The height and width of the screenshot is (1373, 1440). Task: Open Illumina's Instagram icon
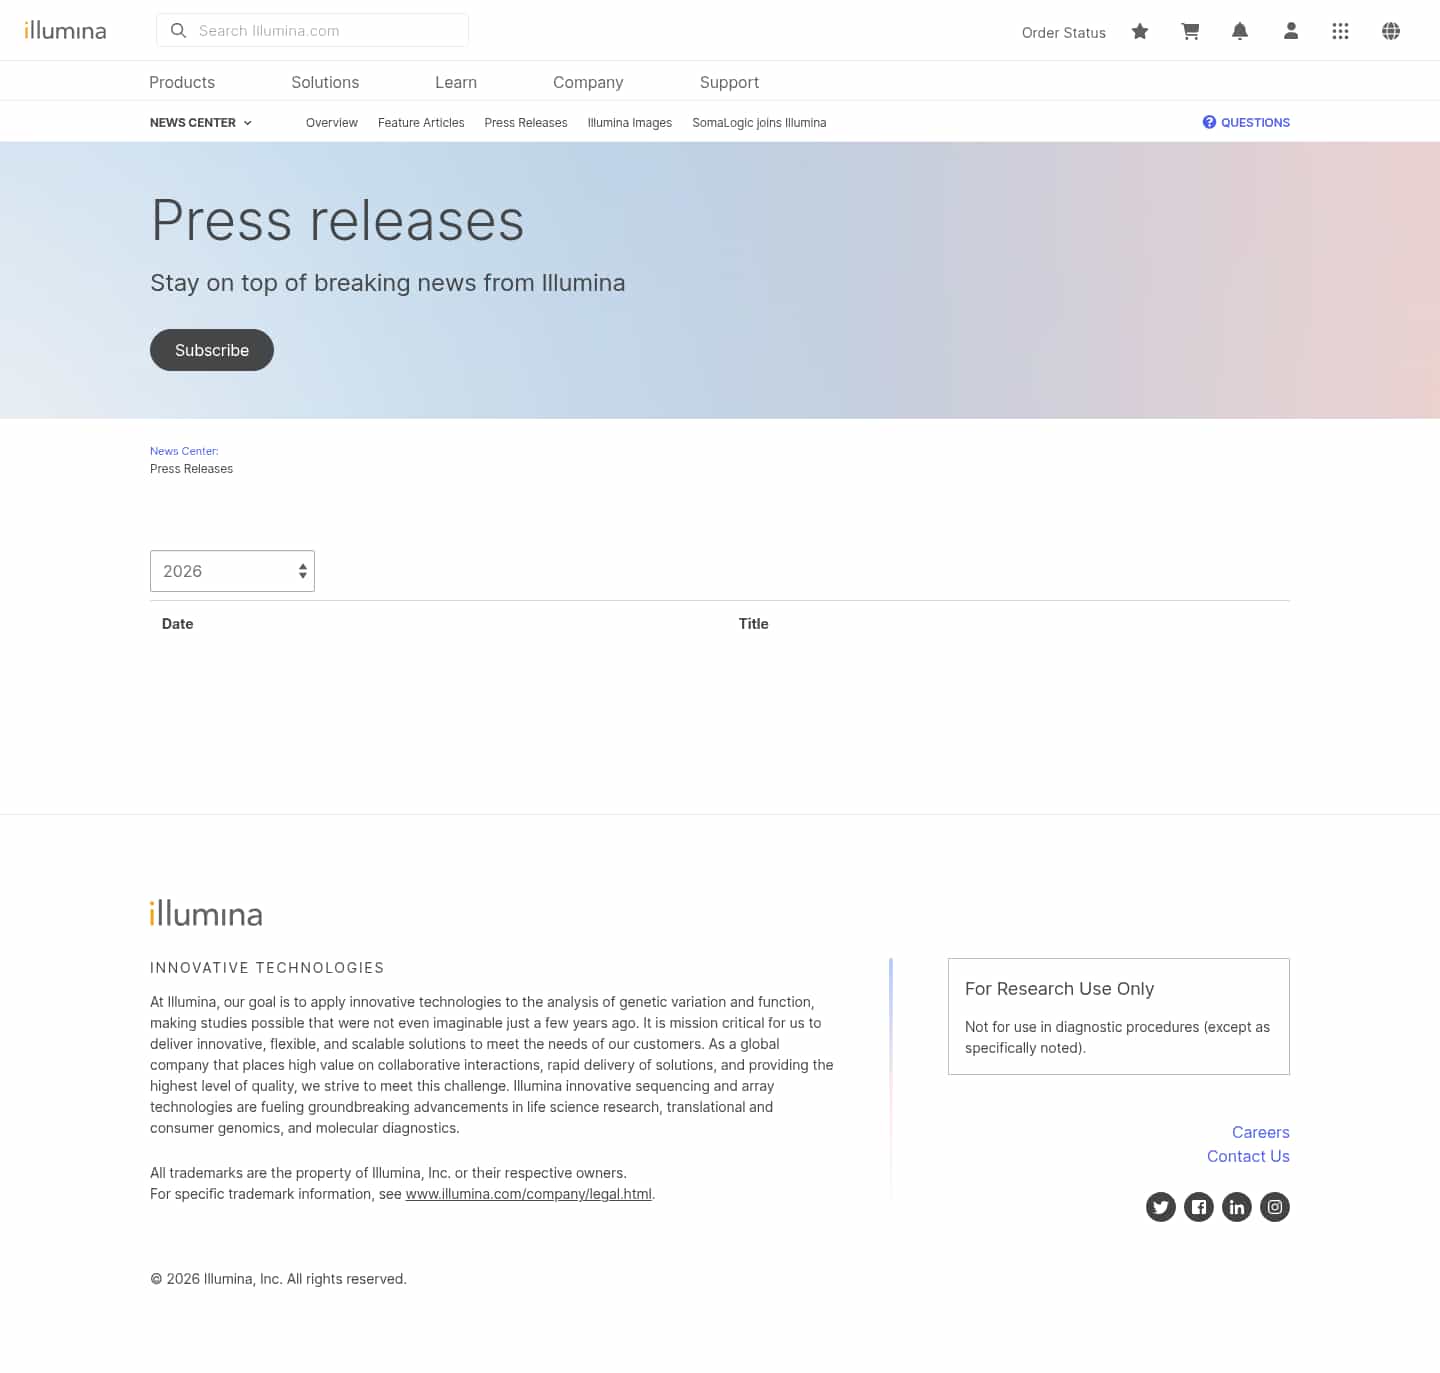pos(1275,1207)
